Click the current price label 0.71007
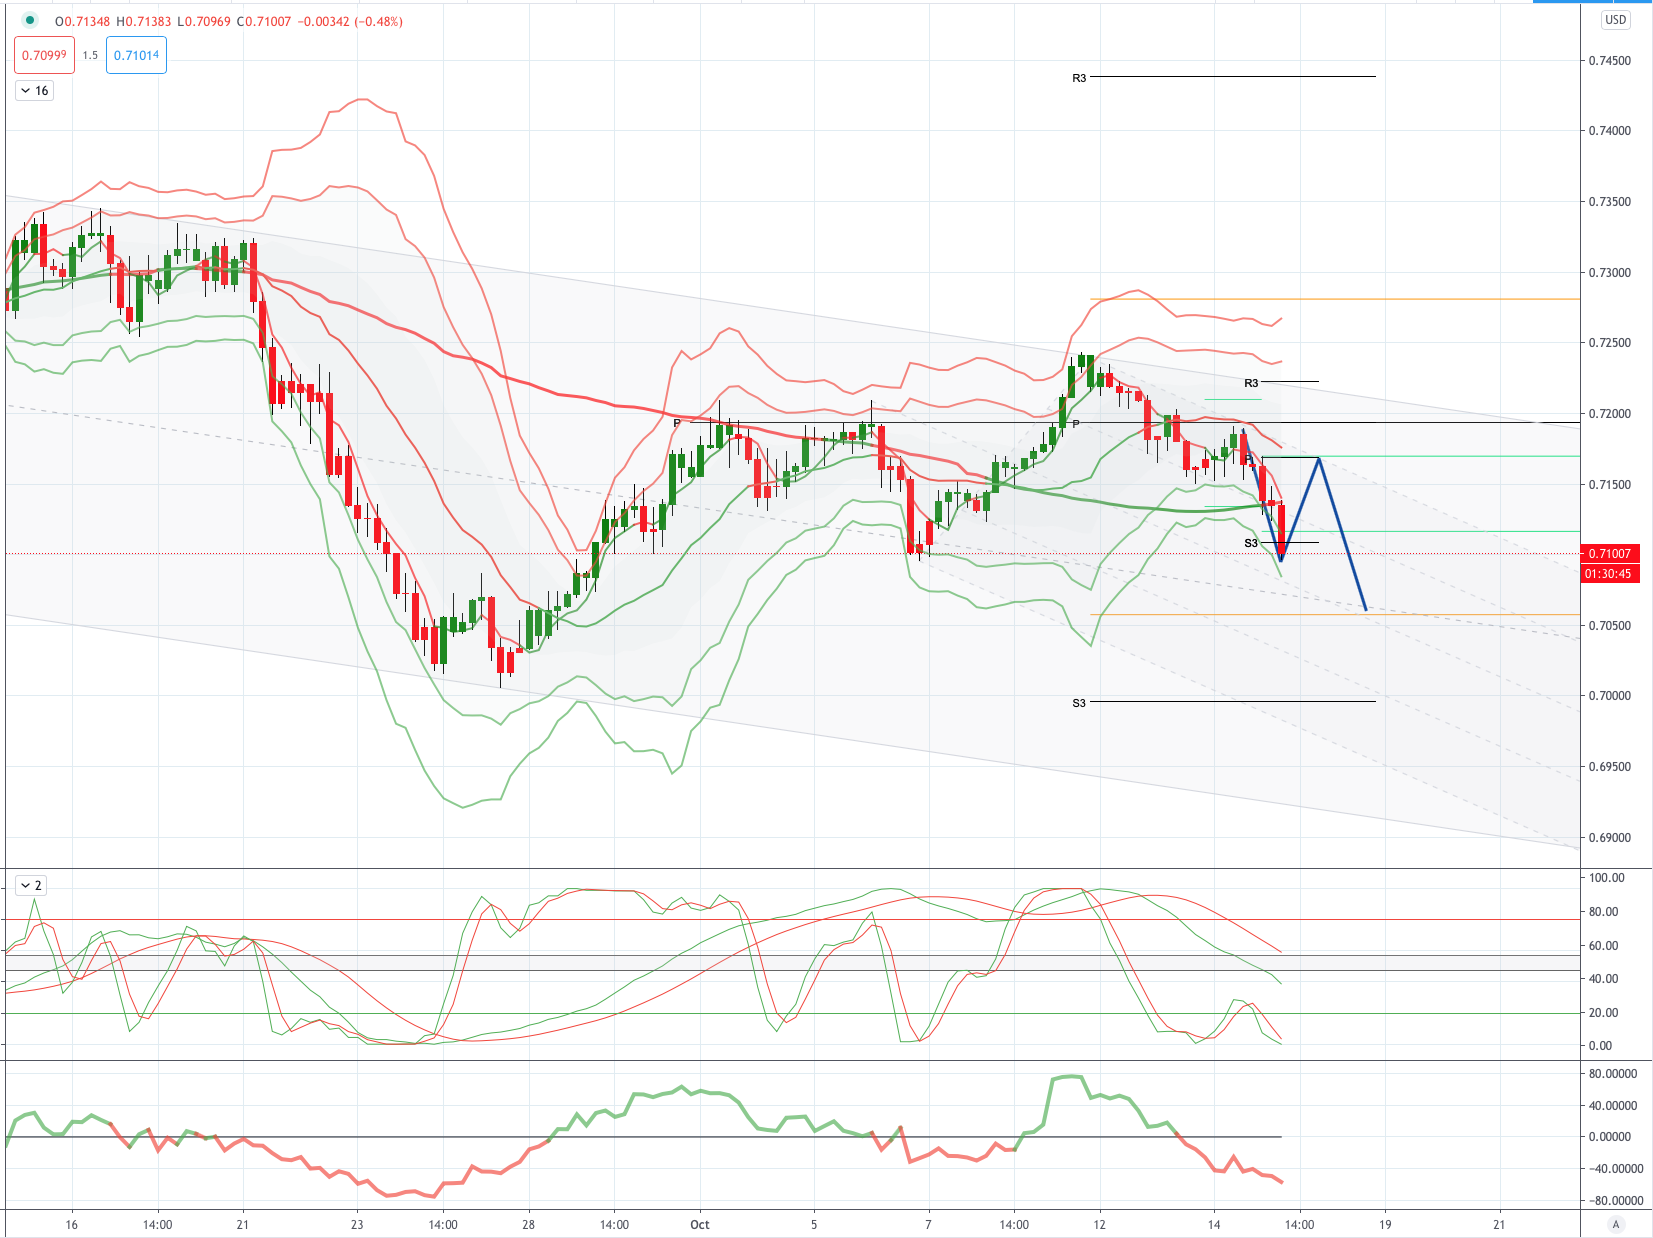Screen dimensions: 1653x1238 (1609, 553)
